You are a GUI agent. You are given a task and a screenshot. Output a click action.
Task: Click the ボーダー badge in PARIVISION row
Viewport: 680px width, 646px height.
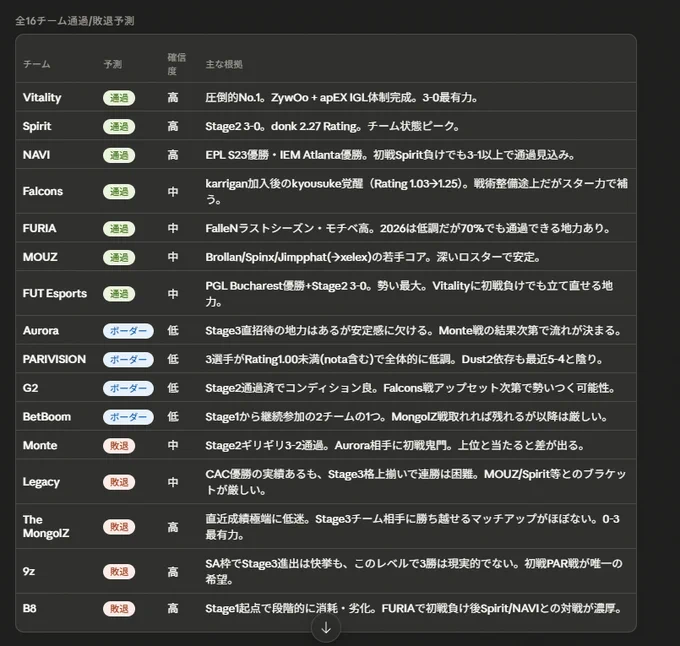[x=128, y=359]
